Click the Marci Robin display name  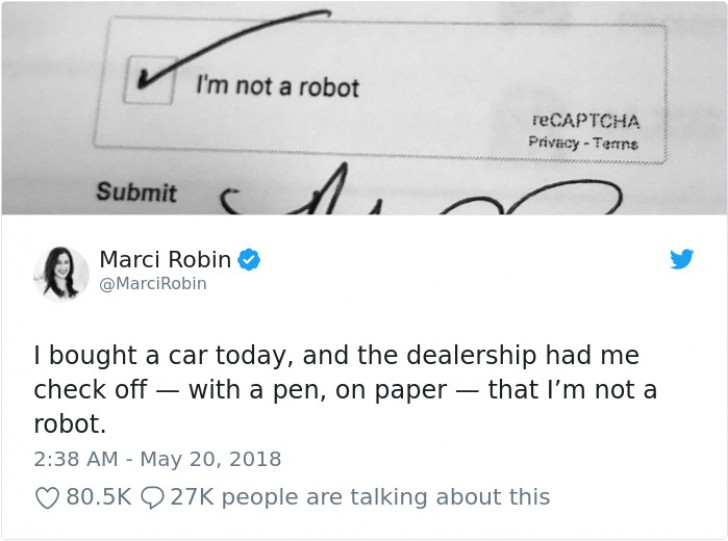(165, 259)
